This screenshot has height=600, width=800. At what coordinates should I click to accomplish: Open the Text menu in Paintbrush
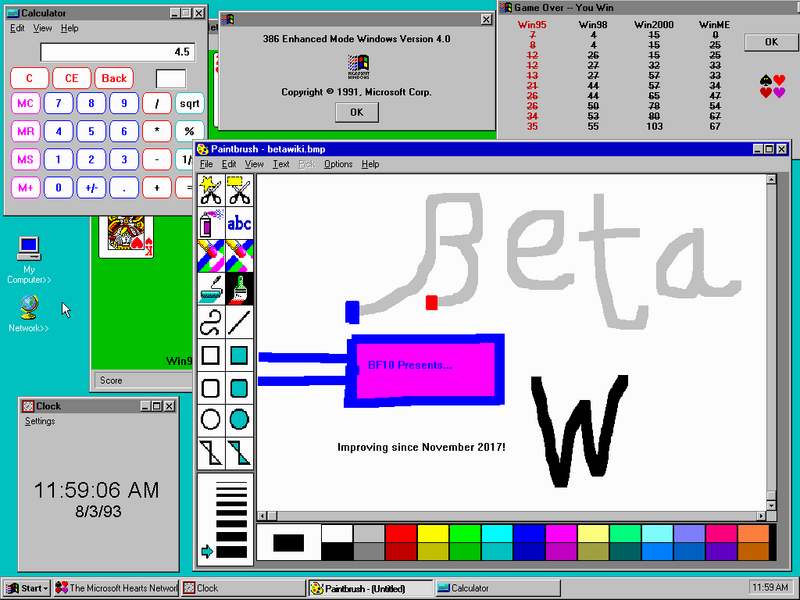[x=281, y=164]
